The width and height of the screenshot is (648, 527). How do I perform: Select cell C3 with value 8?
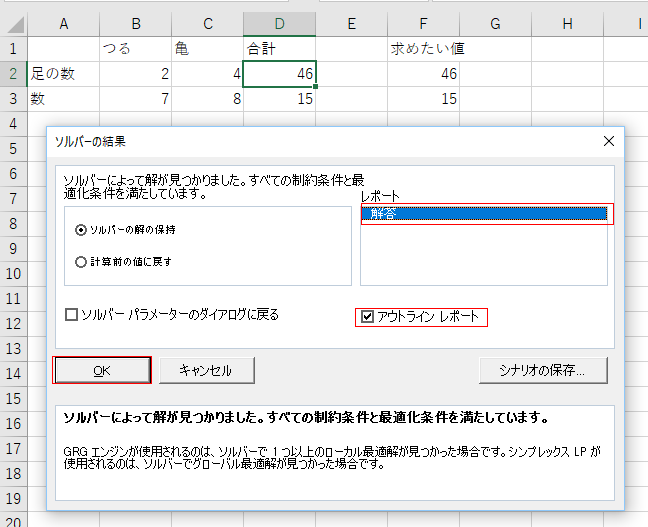click(x=207, y=99)
